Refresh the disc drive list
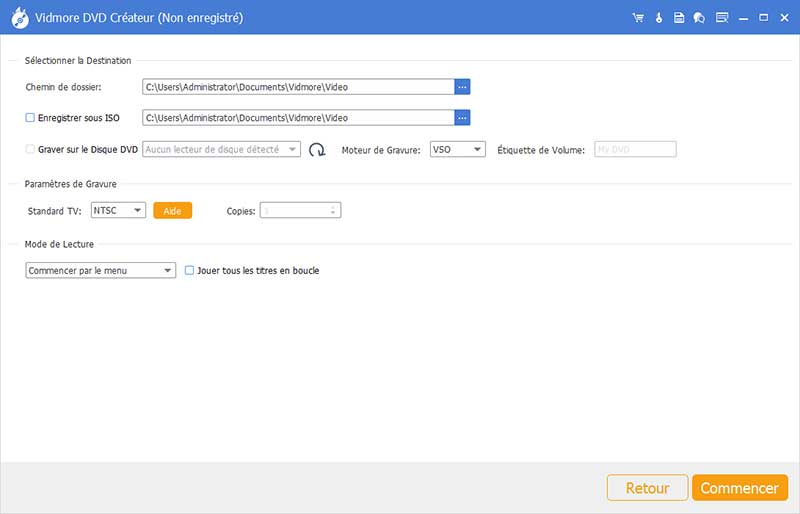The height and width of the screenshot is (514, 800). click(317, 150)
